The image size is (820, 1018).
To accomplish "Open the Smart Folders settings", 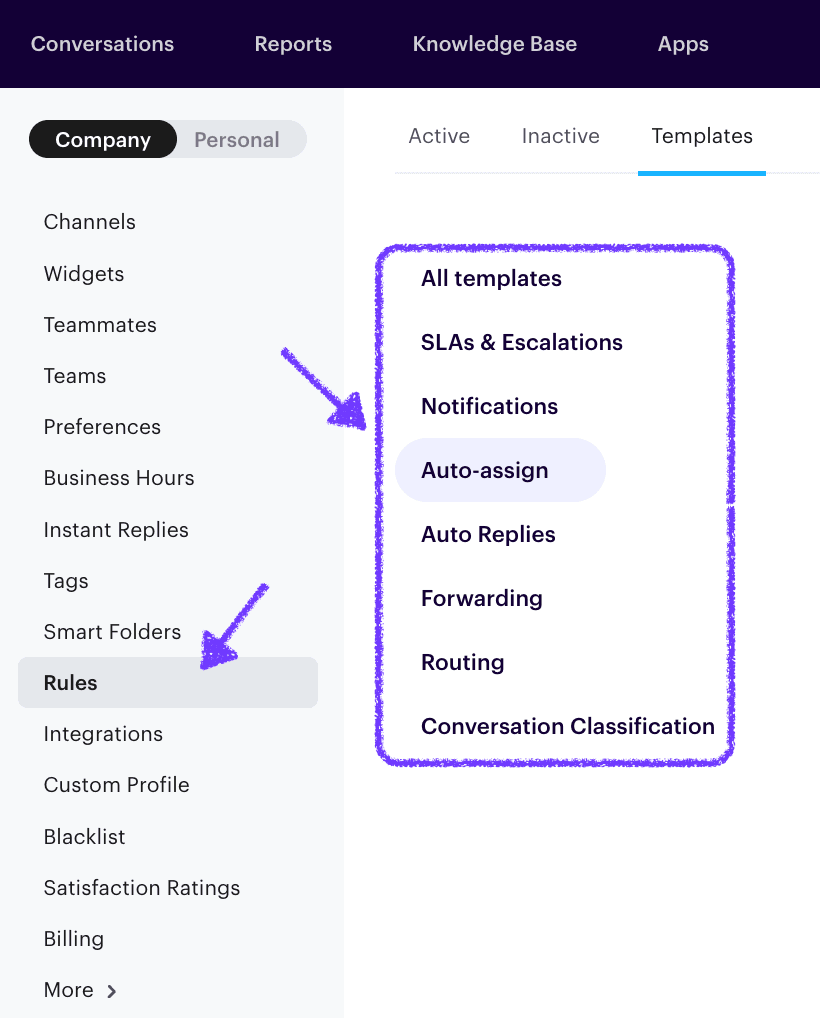I will coord(112,631).
